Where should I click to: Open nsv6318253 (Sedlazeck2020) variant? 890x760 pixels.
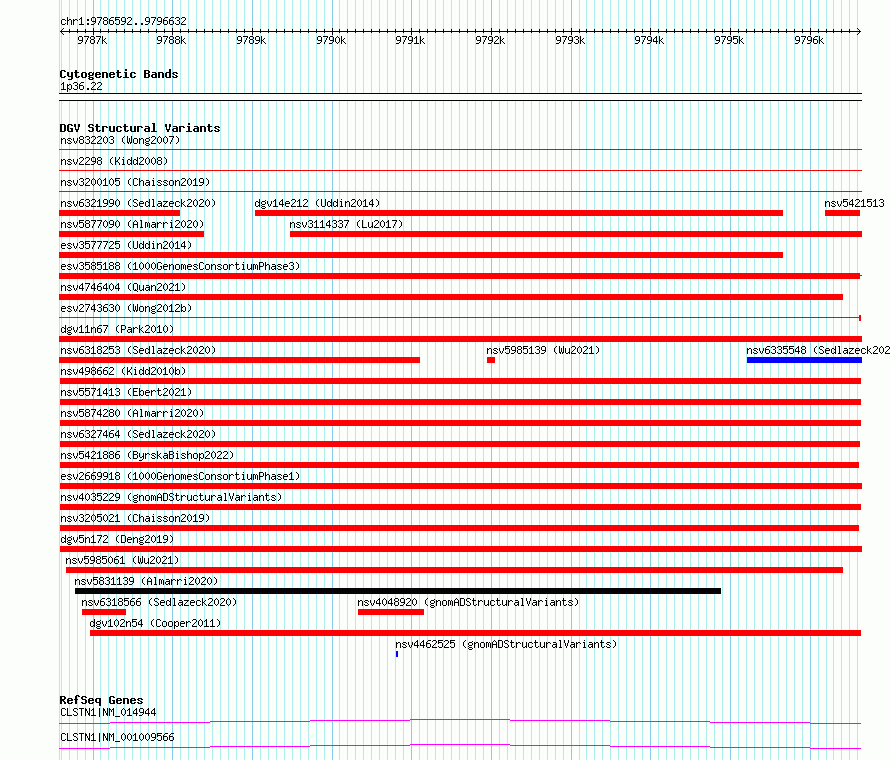[x=138, y=350]
